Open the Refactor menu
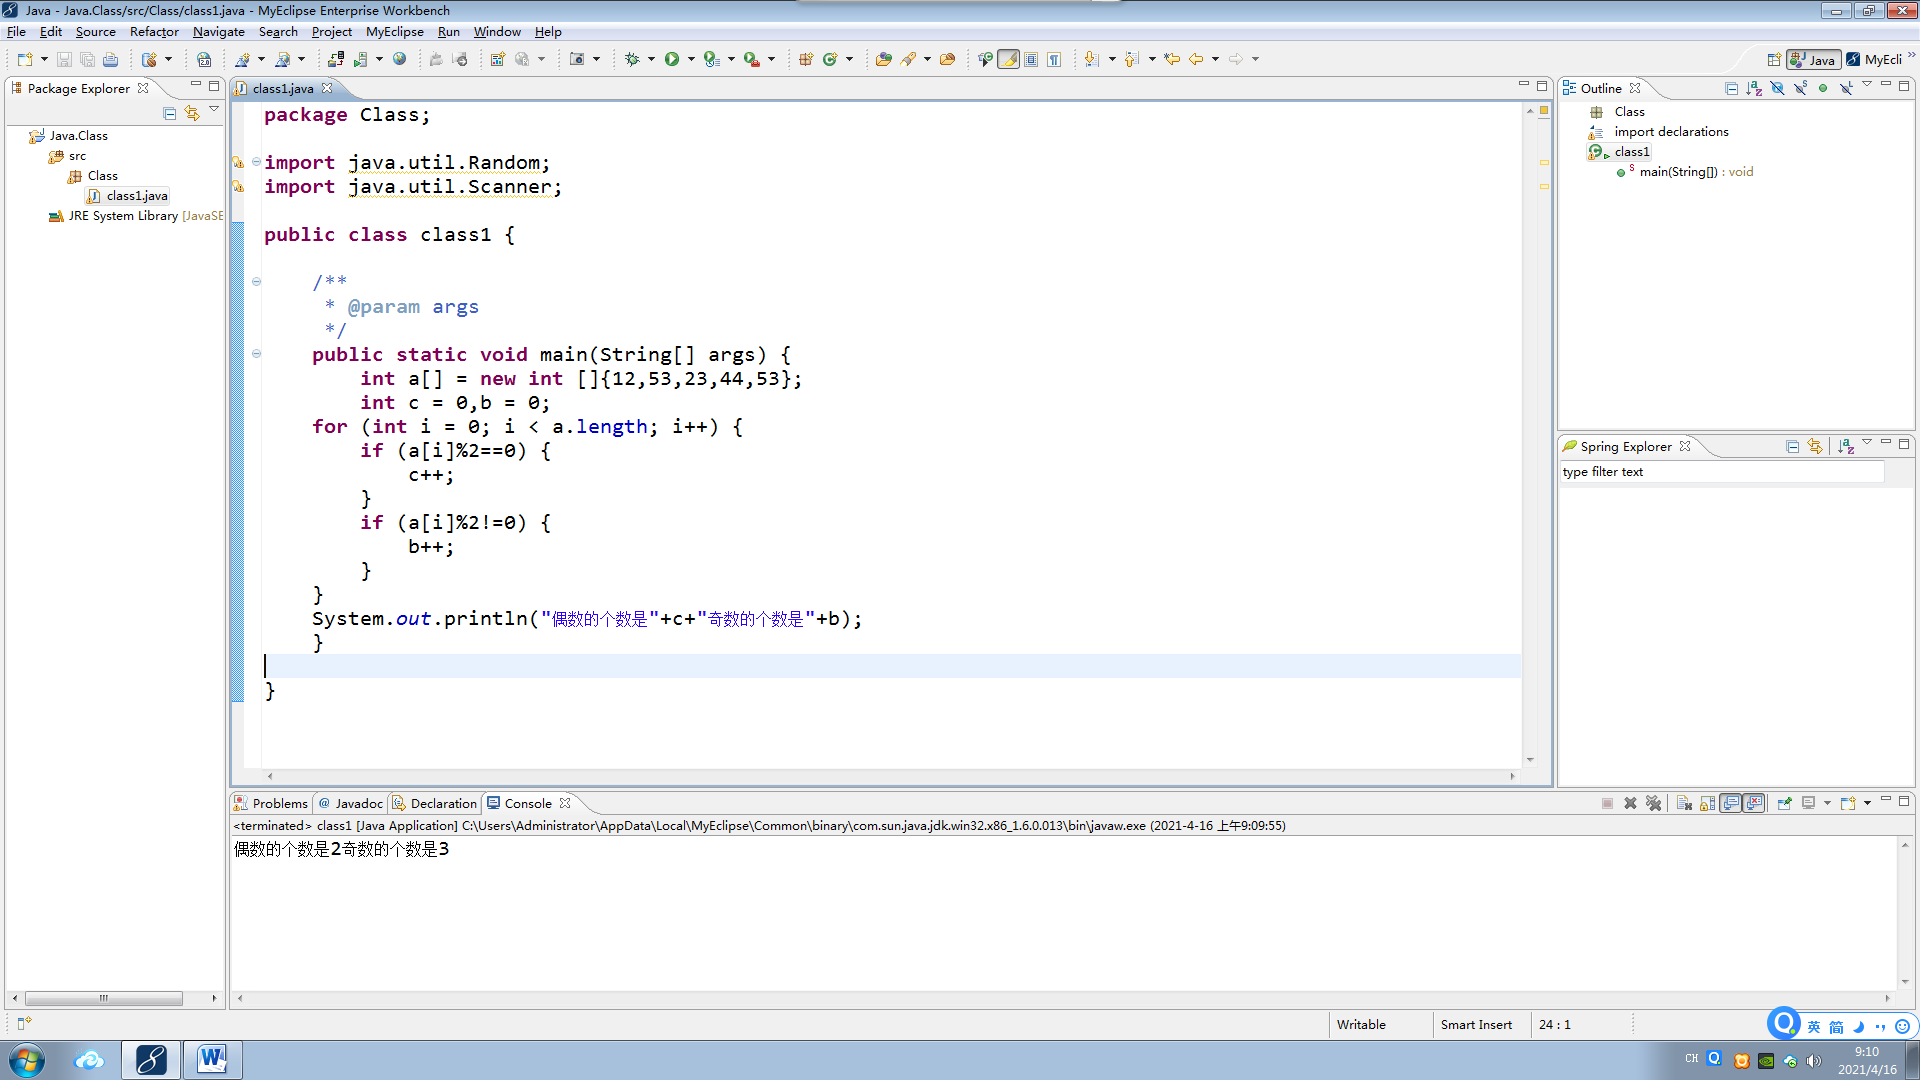The width and height of the screenshot is (1920, 1080). pyautogui.click(x=154, y=32)
